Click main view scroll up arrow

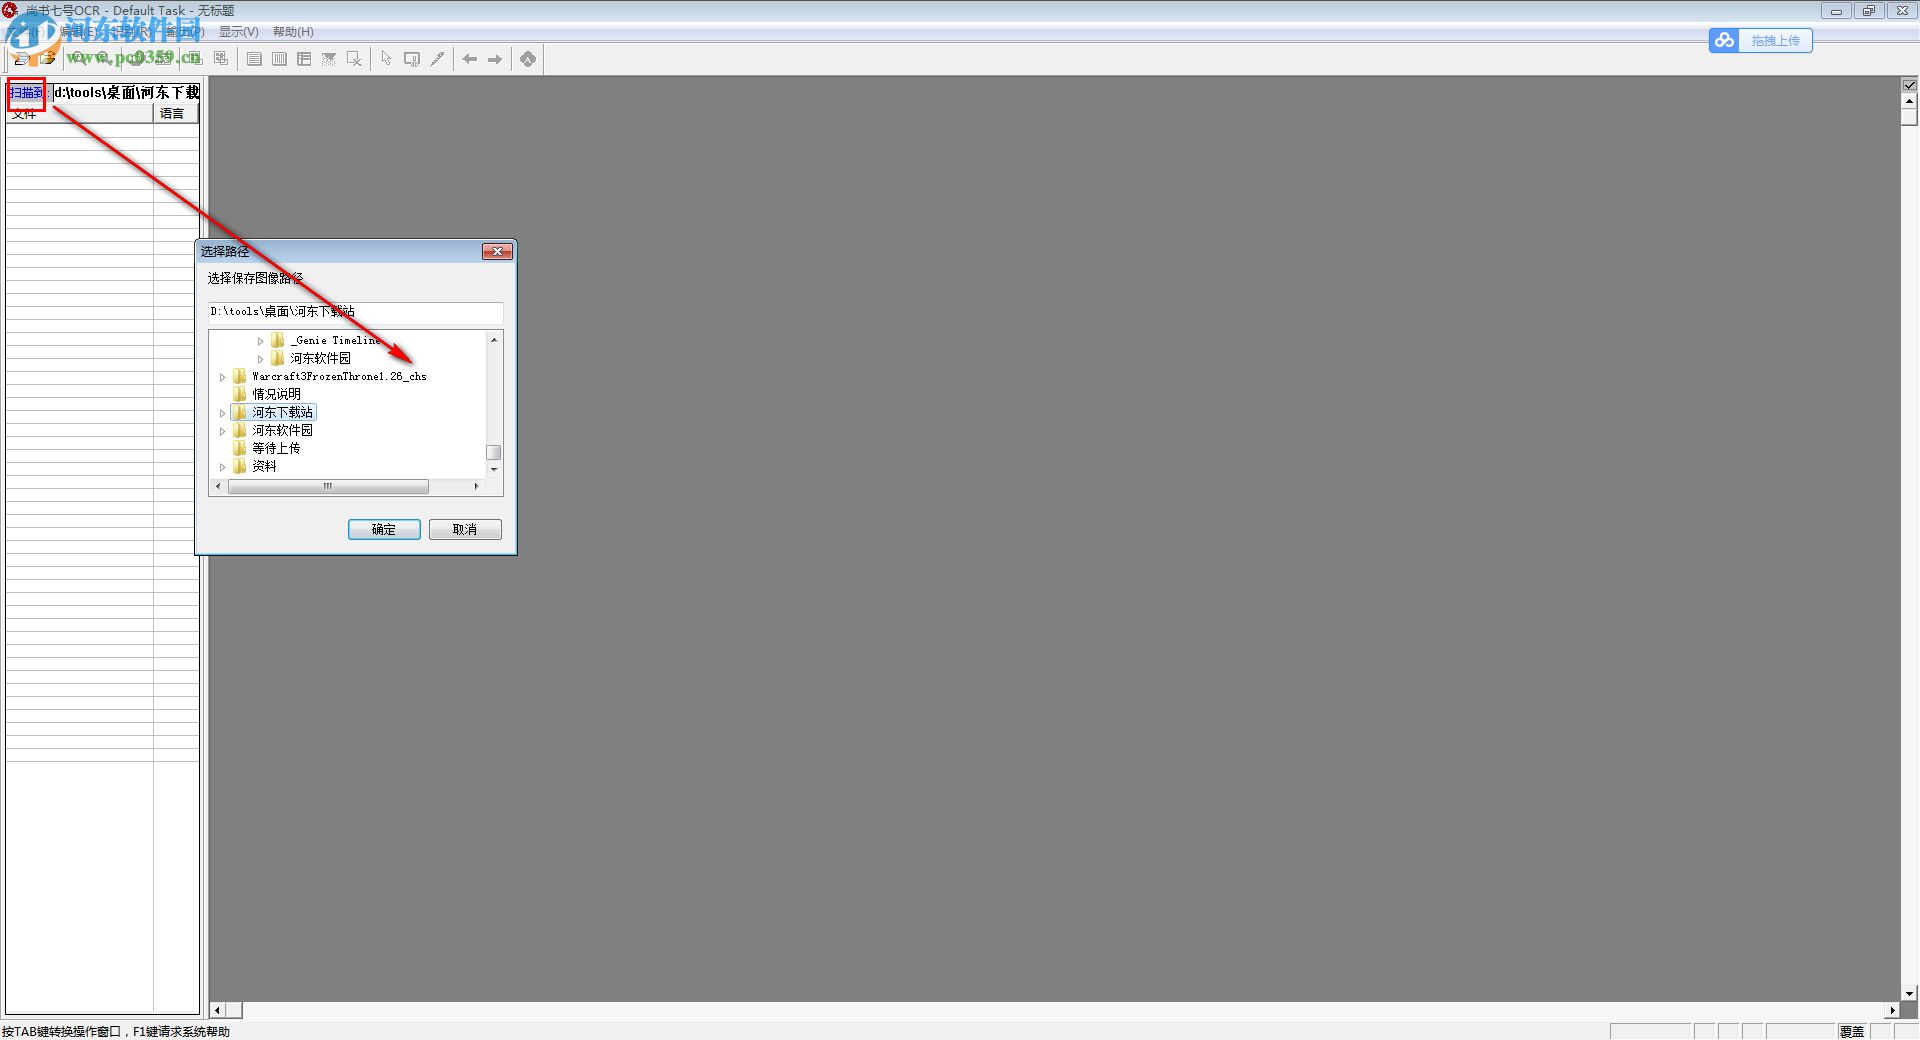click(x=1909, y=101)
